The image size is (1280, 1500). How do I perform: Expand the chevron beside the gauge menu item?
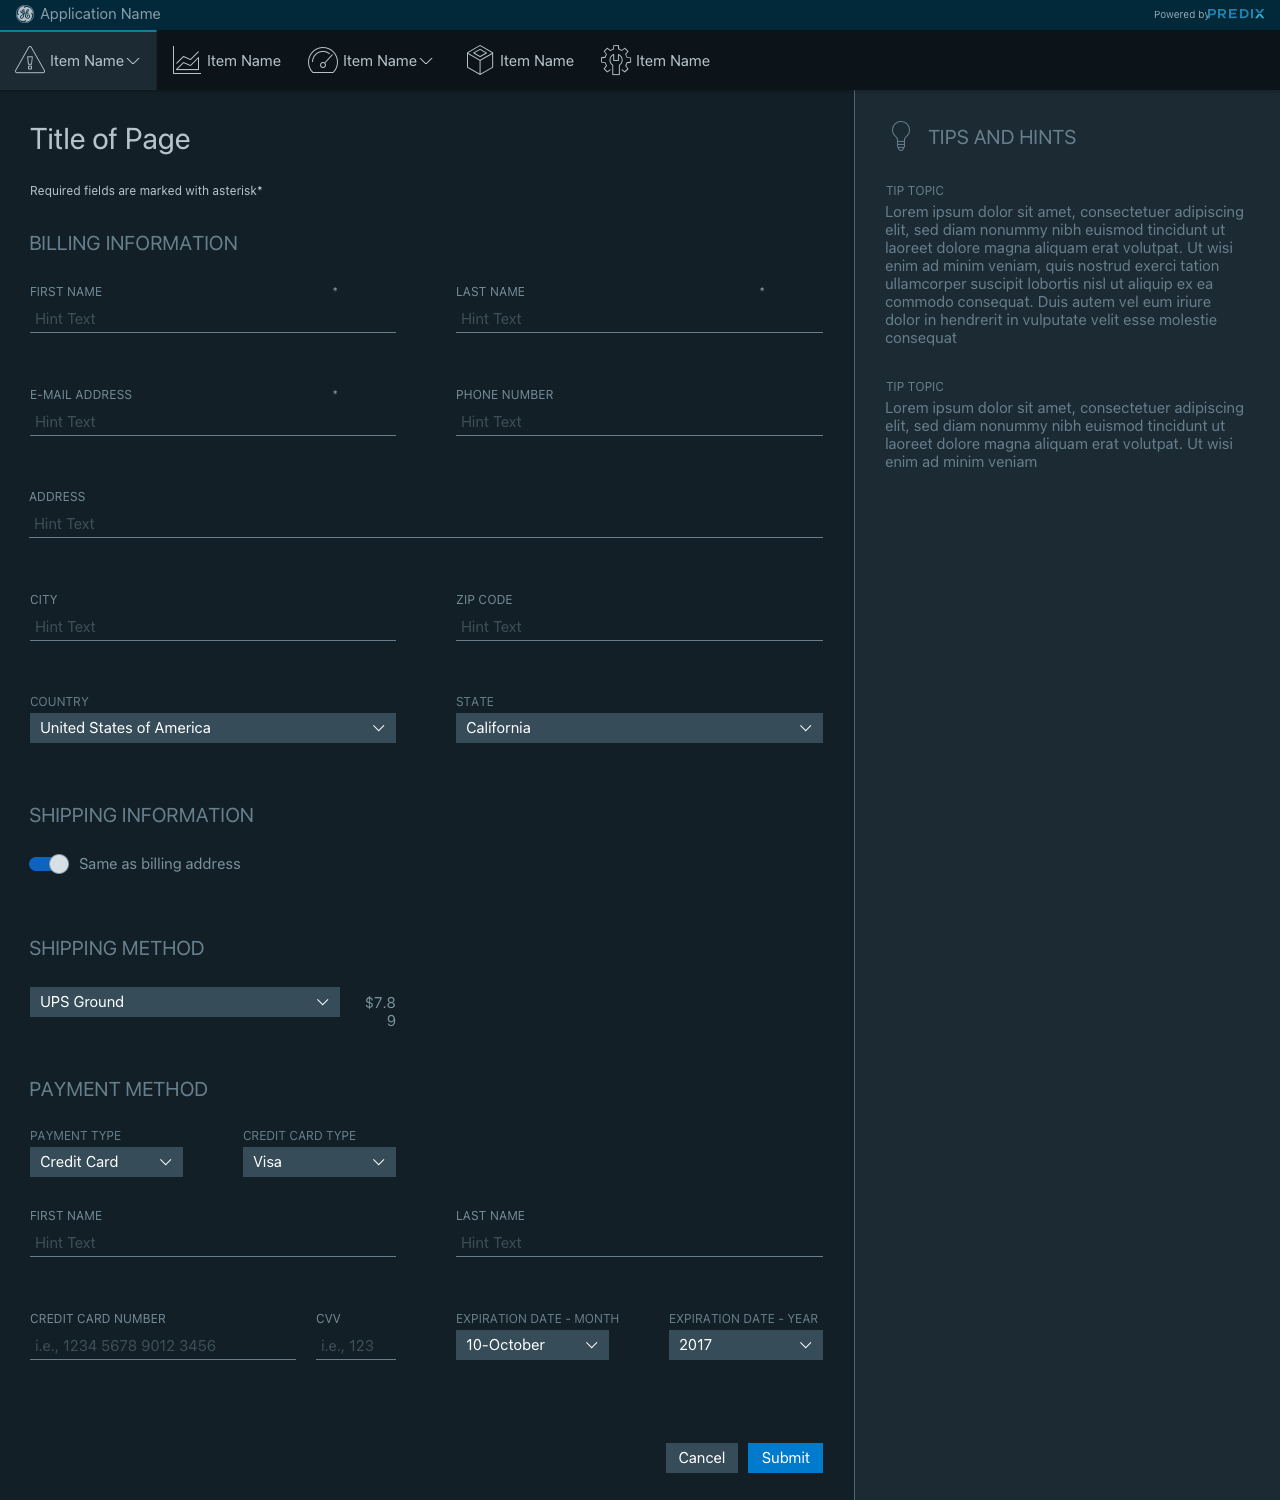tap(426, 61)
